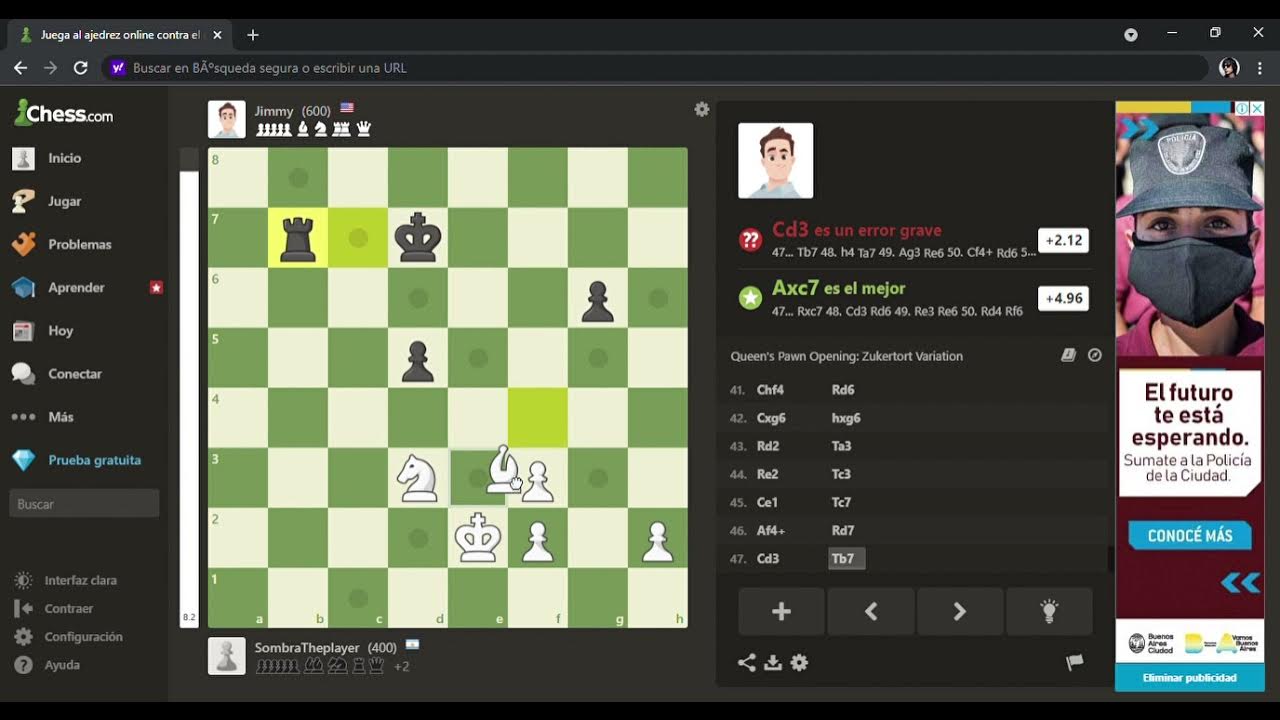Click the hint lightbulb button
This screenshot has height=720, width=1280.
coord(1049,612)
